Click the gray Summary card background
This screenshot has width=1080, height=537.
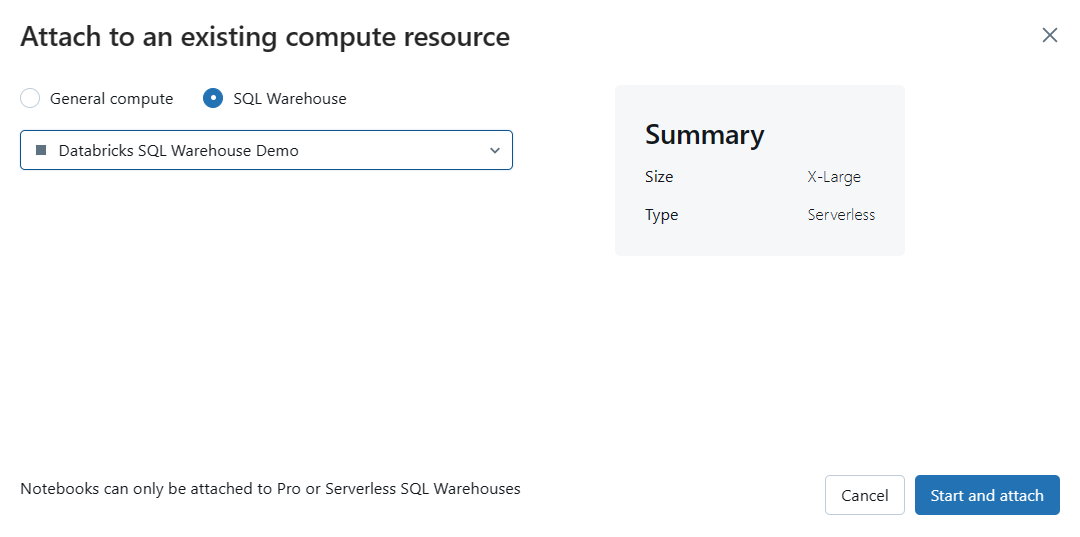760,238
